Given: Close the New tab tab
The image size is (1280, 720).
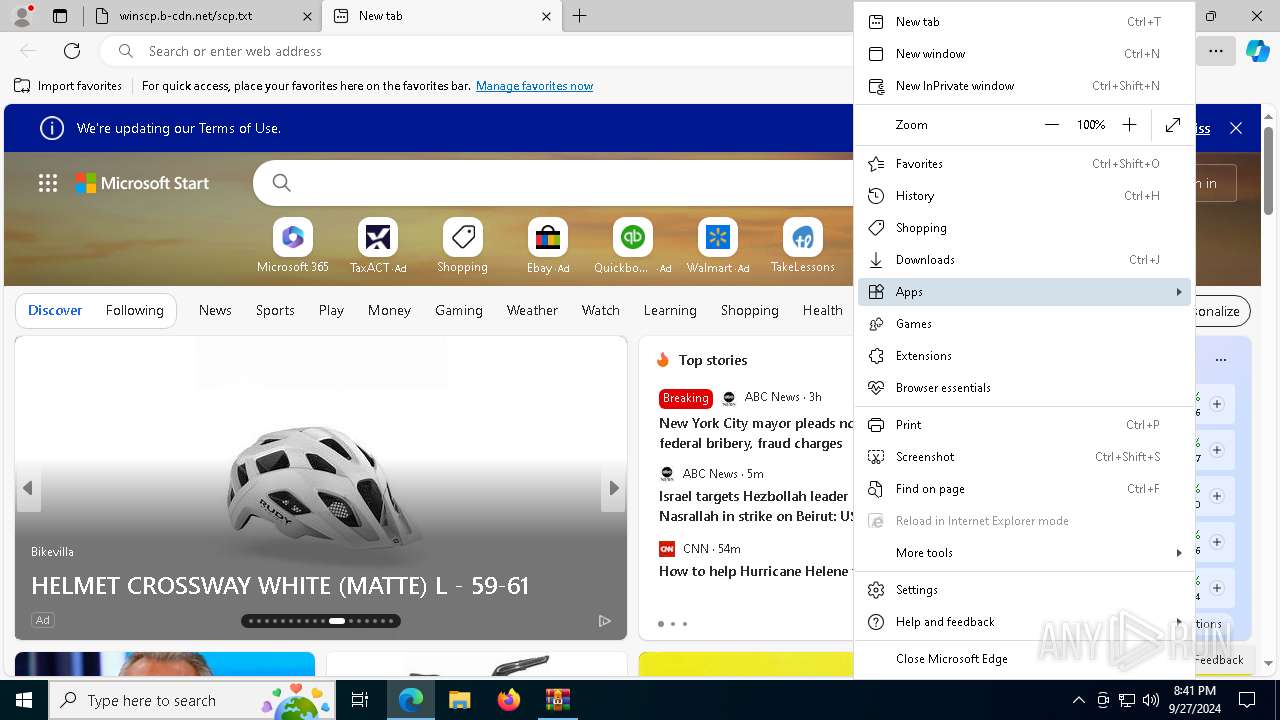Looking at the screenshot, I should click(546, 16).
